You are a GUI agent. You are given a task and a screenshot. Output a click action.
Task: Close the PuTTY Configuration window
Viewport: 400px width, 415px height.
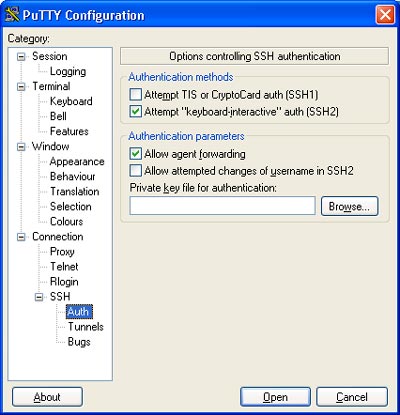click(385, 15)
